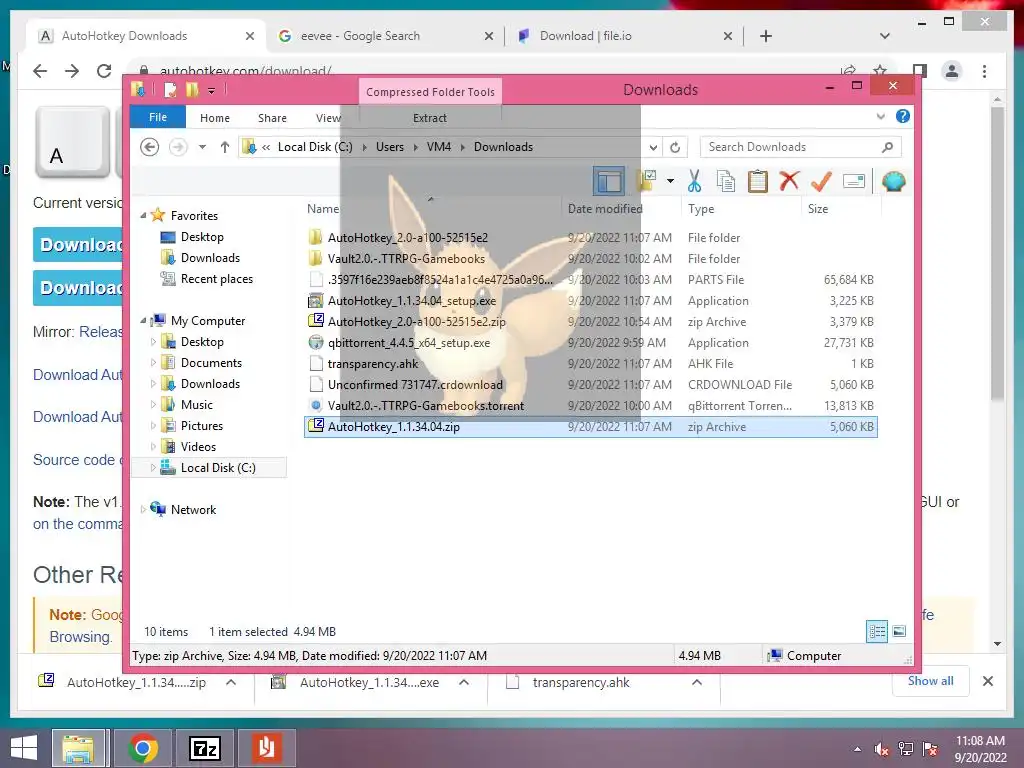Collapse the Favorites tree group
Viewport: 1024px width, 768px height.
[144, 216]
